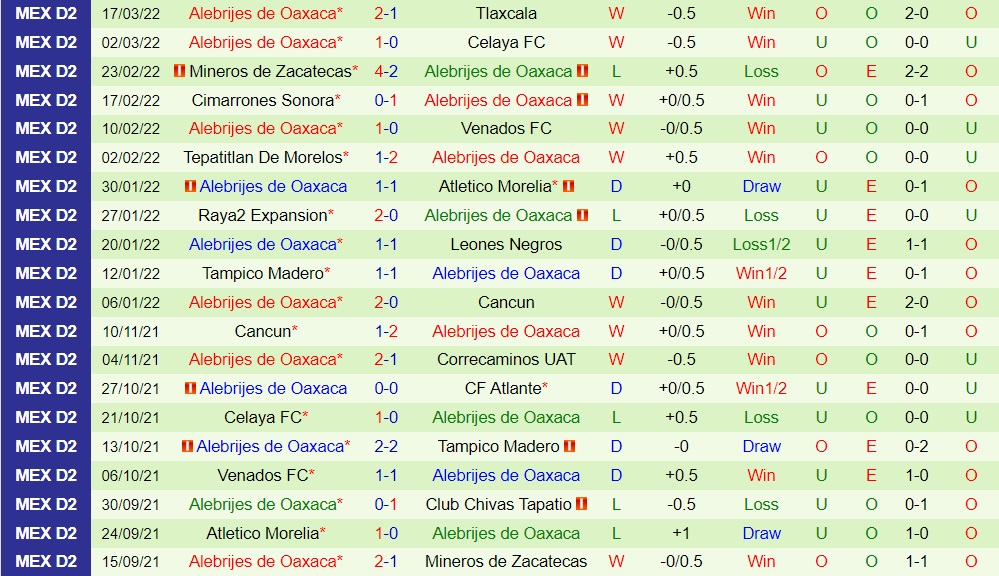Open CF Atlante team link

[503, 389]
